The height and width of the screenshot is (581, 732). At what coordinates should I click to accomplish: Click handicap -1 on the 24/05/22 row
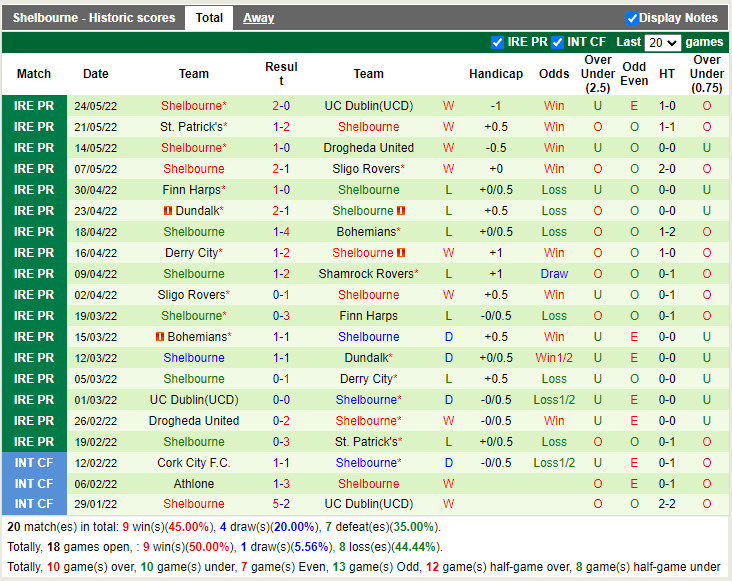click(x=496, y=106)
